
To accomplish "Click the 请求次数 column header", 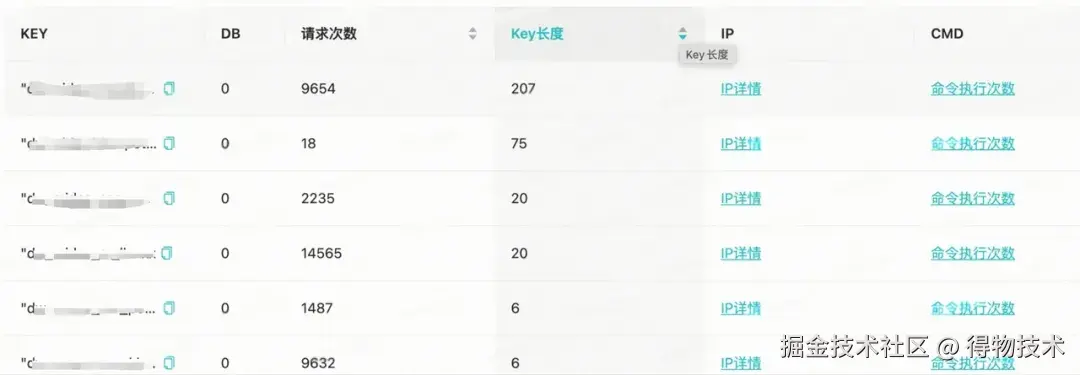I will coord(329,34).
